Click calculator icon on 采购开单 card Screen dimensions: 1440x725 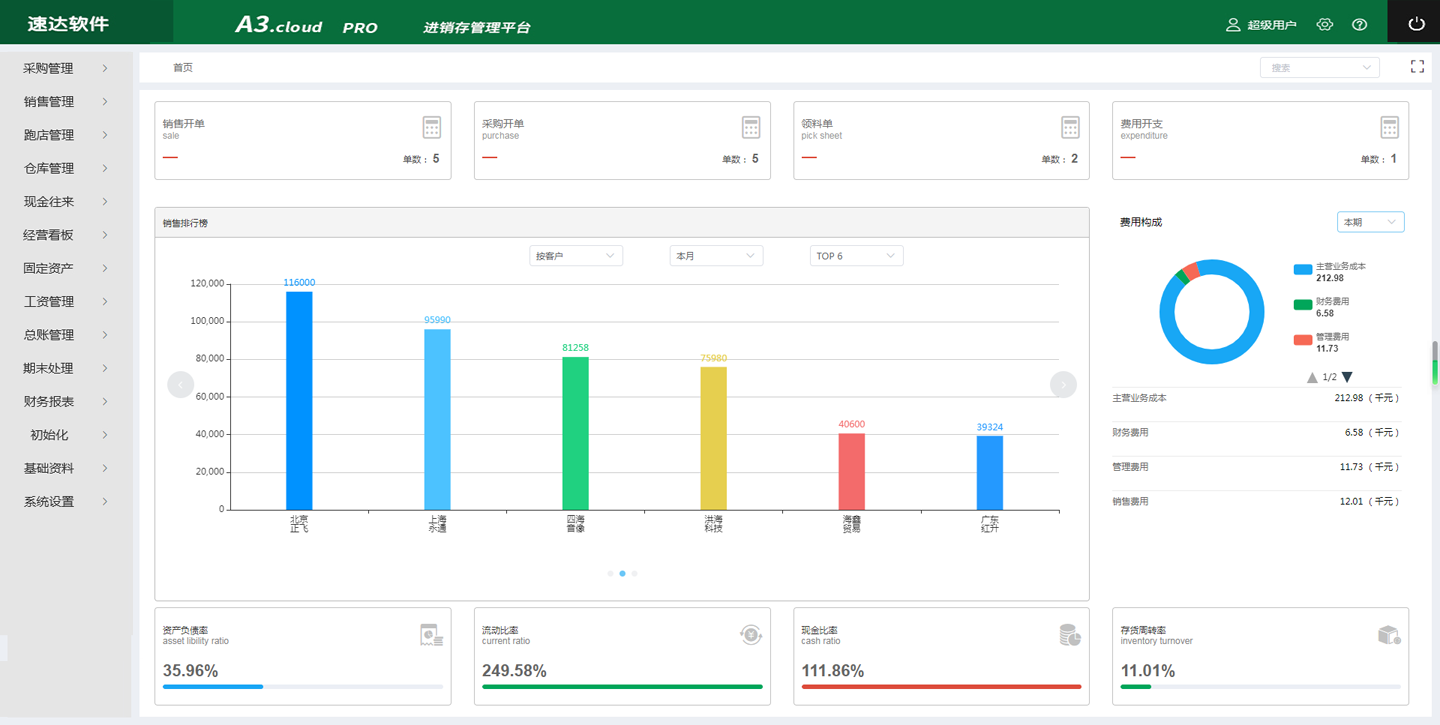pos(750,127)
